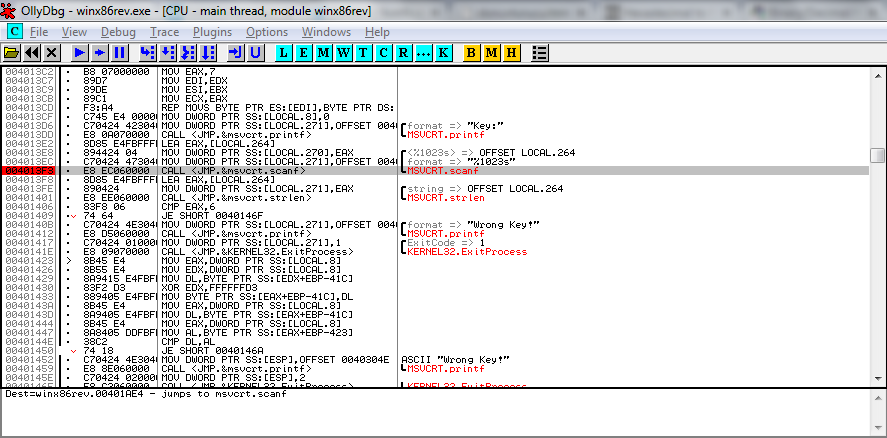The width and height of the screenshot is (887, 438).
Task: Select the XOR EDX,FFFFFFD3 instruction
Action: pyautogui.click(x=208, y=288)
